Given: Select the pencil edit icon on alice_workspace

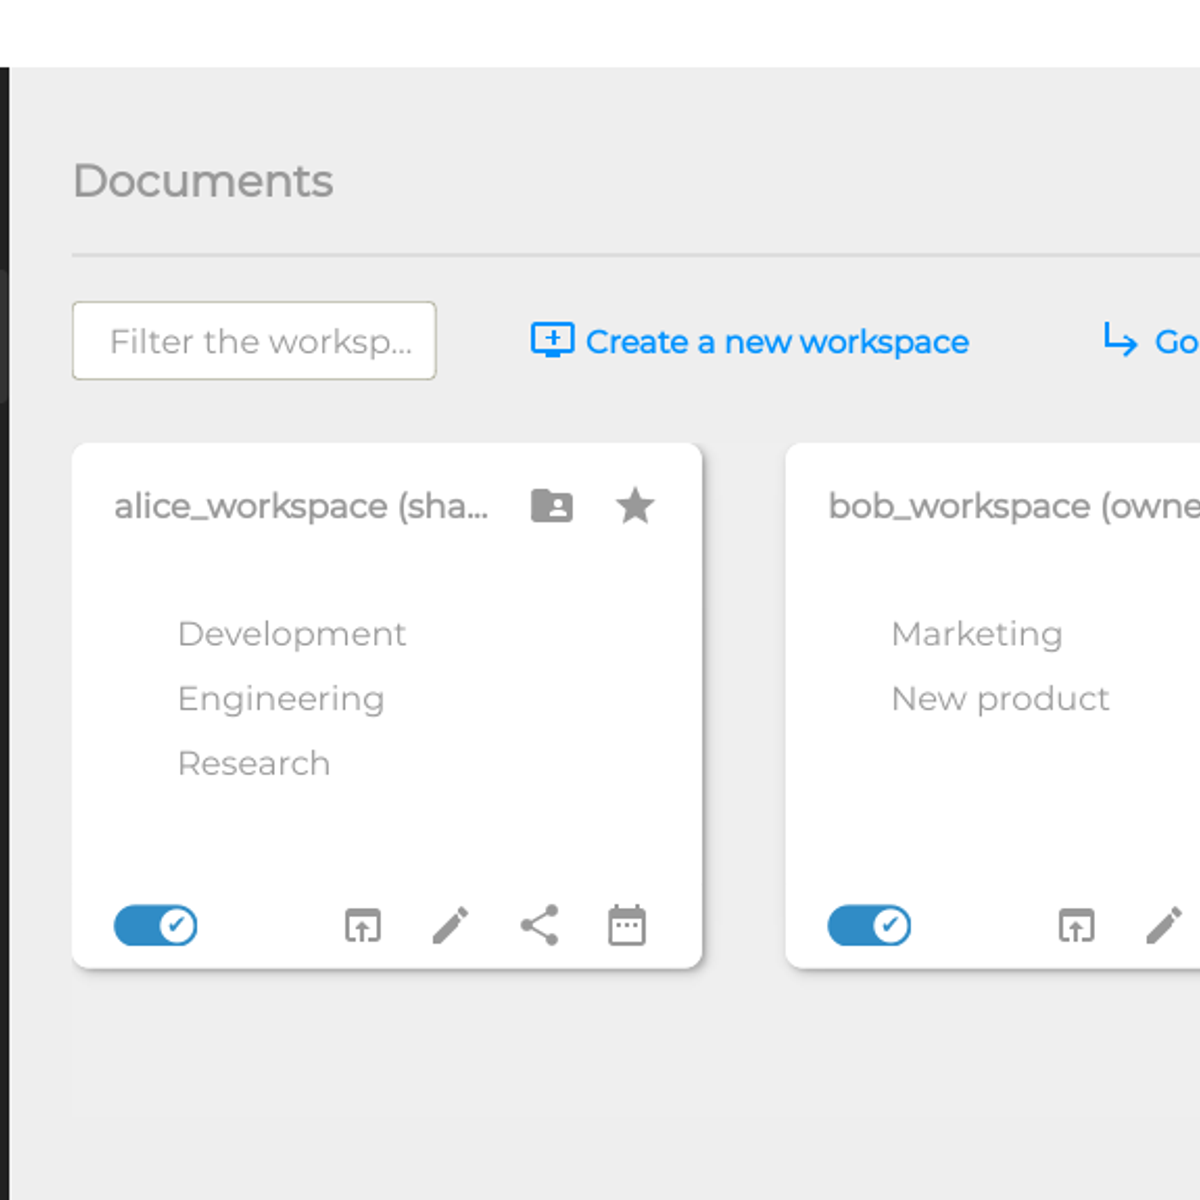Looking at the screenshot, I should (451, 926).
